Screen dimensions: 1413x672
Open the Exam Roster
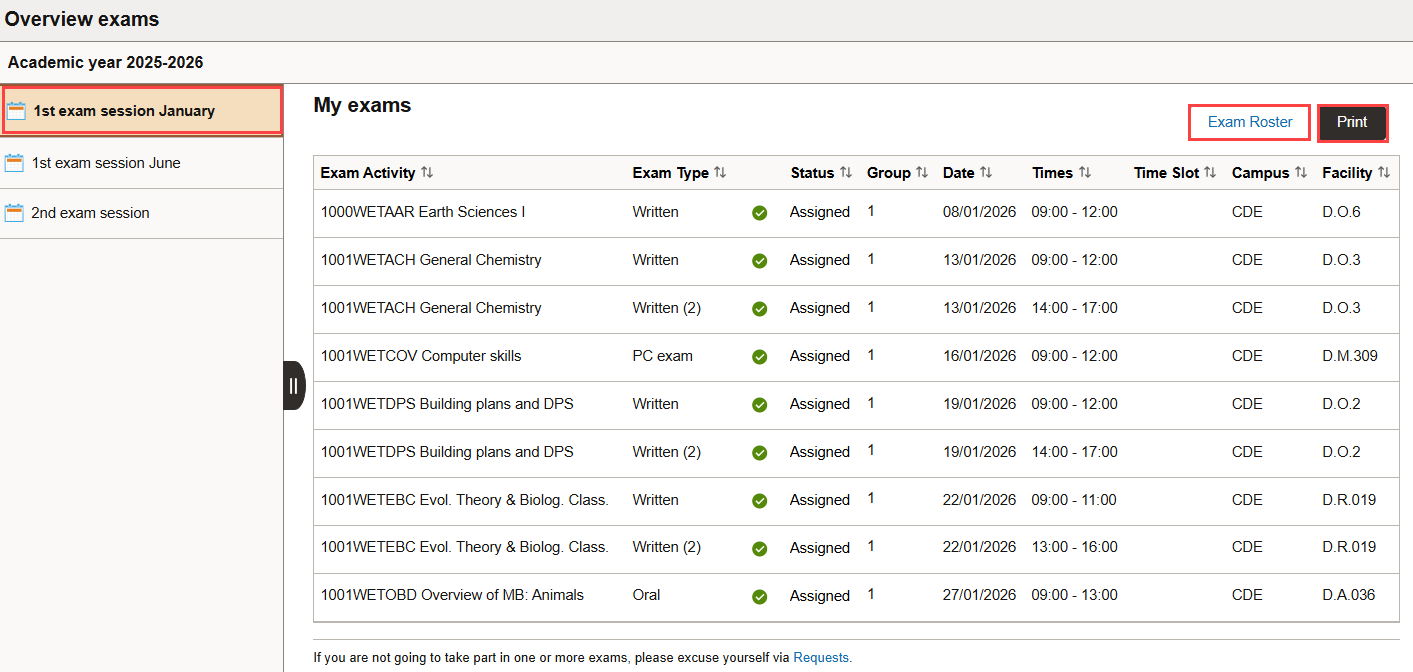[1249, 122]
